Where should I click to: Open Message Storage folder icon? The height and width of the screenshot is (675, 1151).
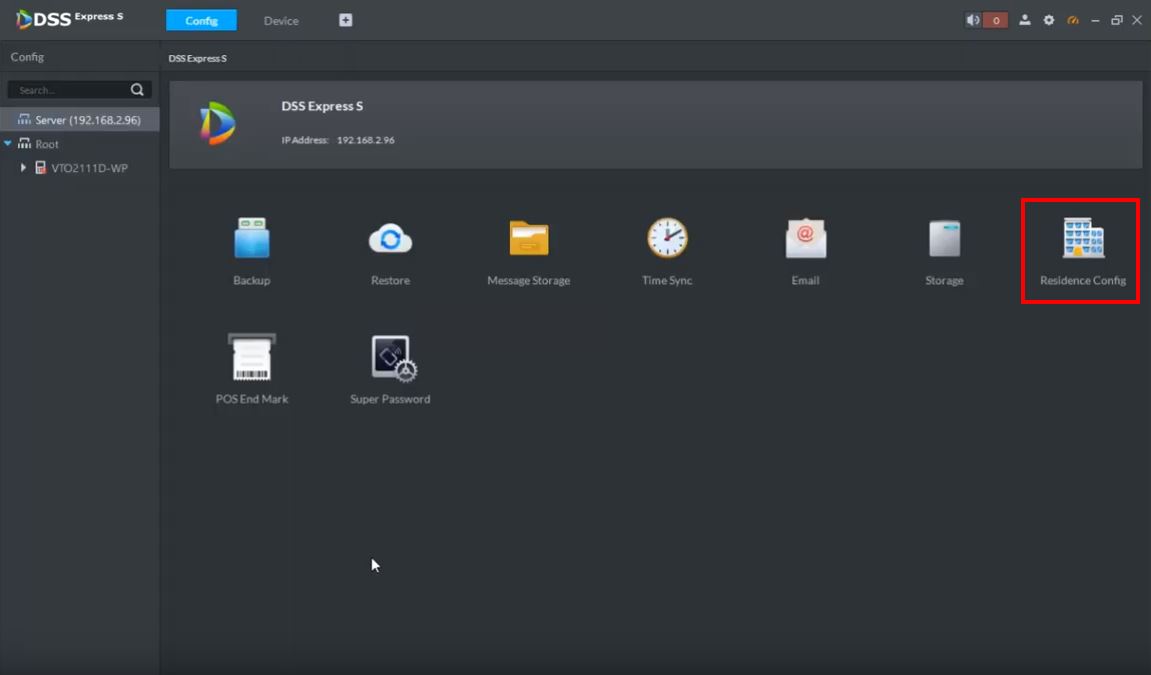pyautogui.click(x=529, y=238)
